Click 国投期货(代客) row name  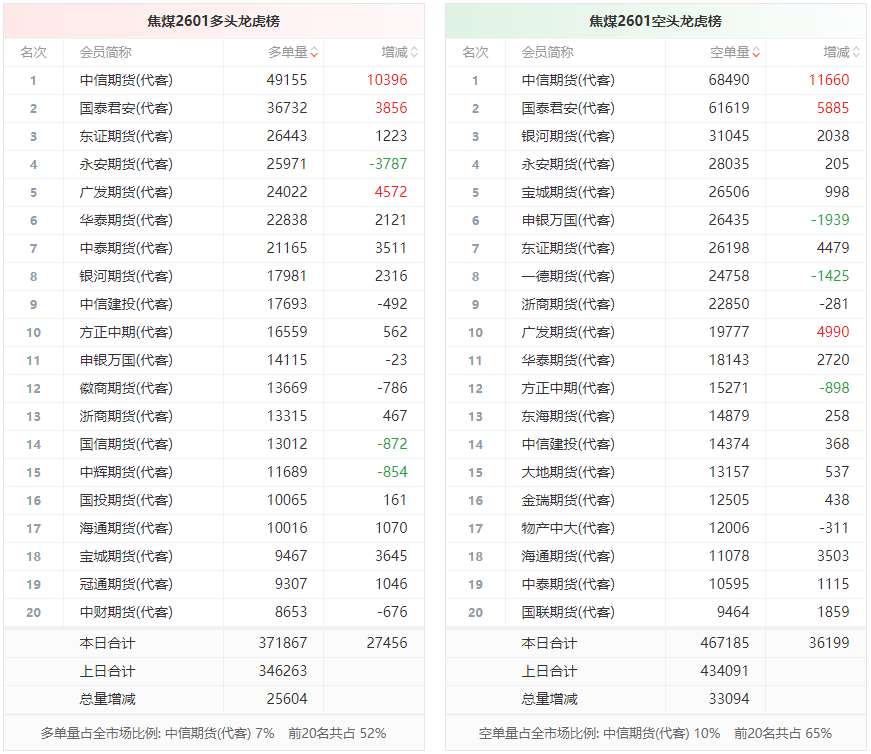(x=126, y=500)
